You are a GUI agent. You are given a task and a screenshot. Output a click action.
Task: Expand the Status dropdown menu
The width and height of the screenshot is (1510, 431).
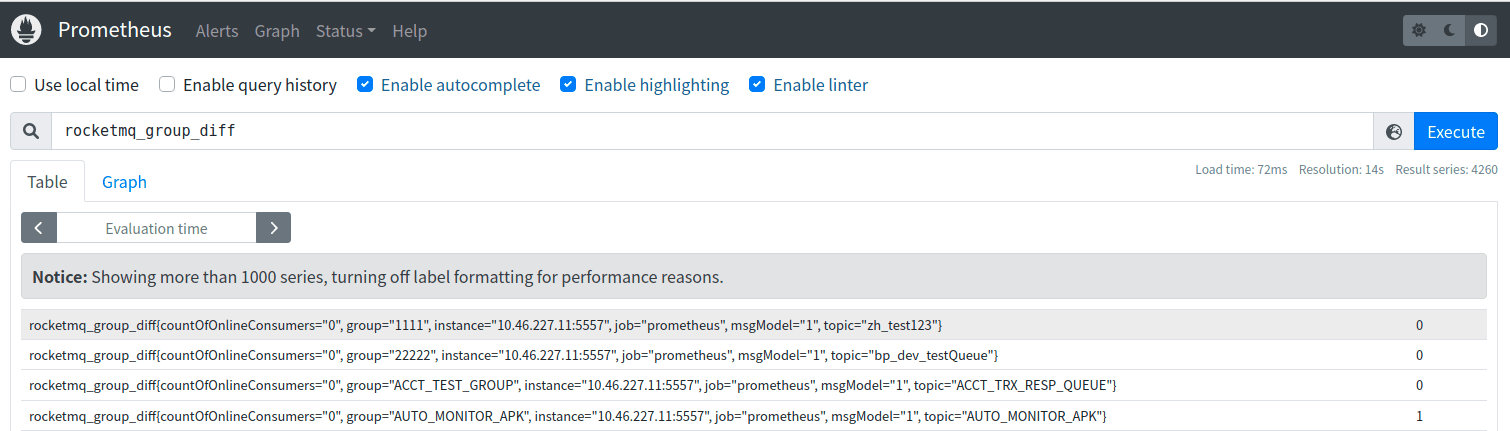coord(345,31)
